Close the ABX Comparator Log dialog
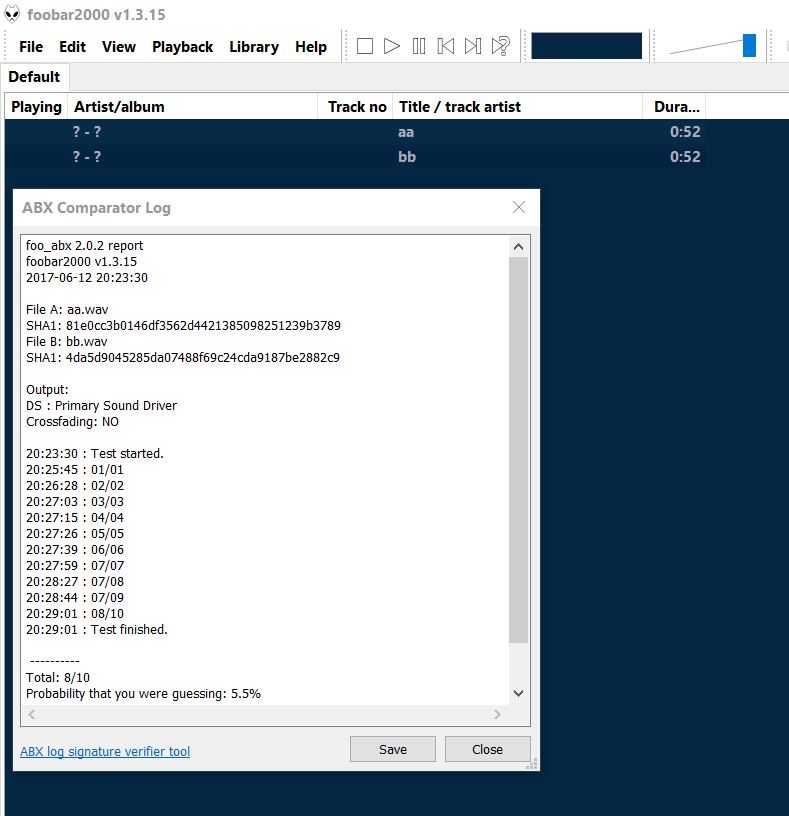Viewport: 789px width, 816px height. (x=518, y=207)
